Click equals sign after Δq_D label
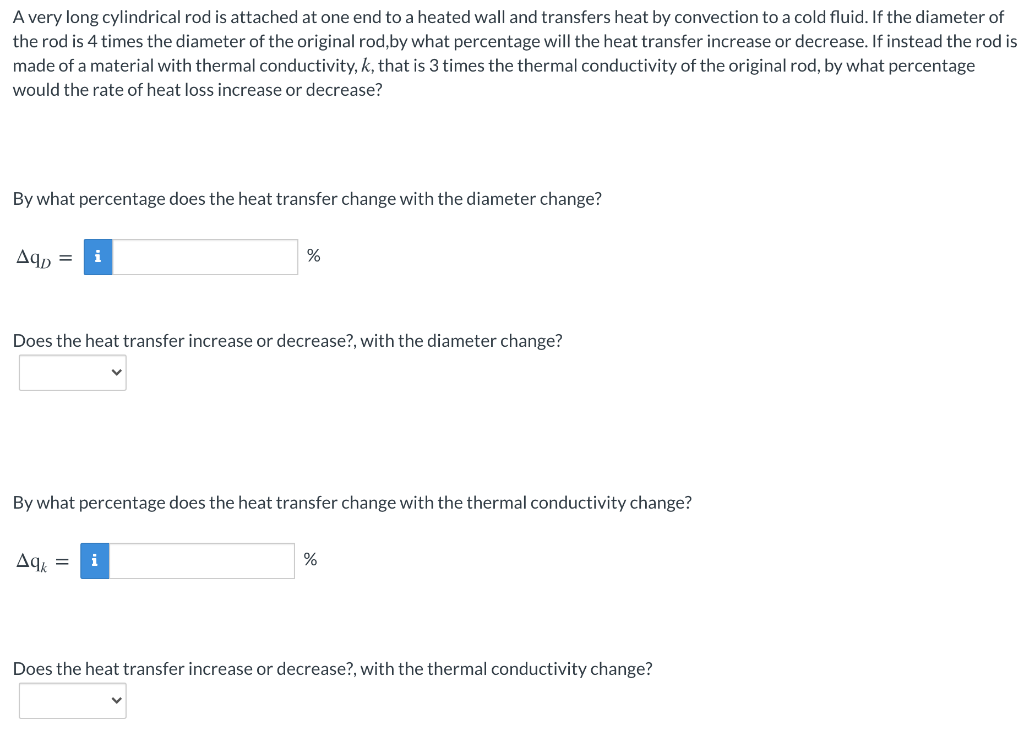1024x731 pixels. pos(65,258)
